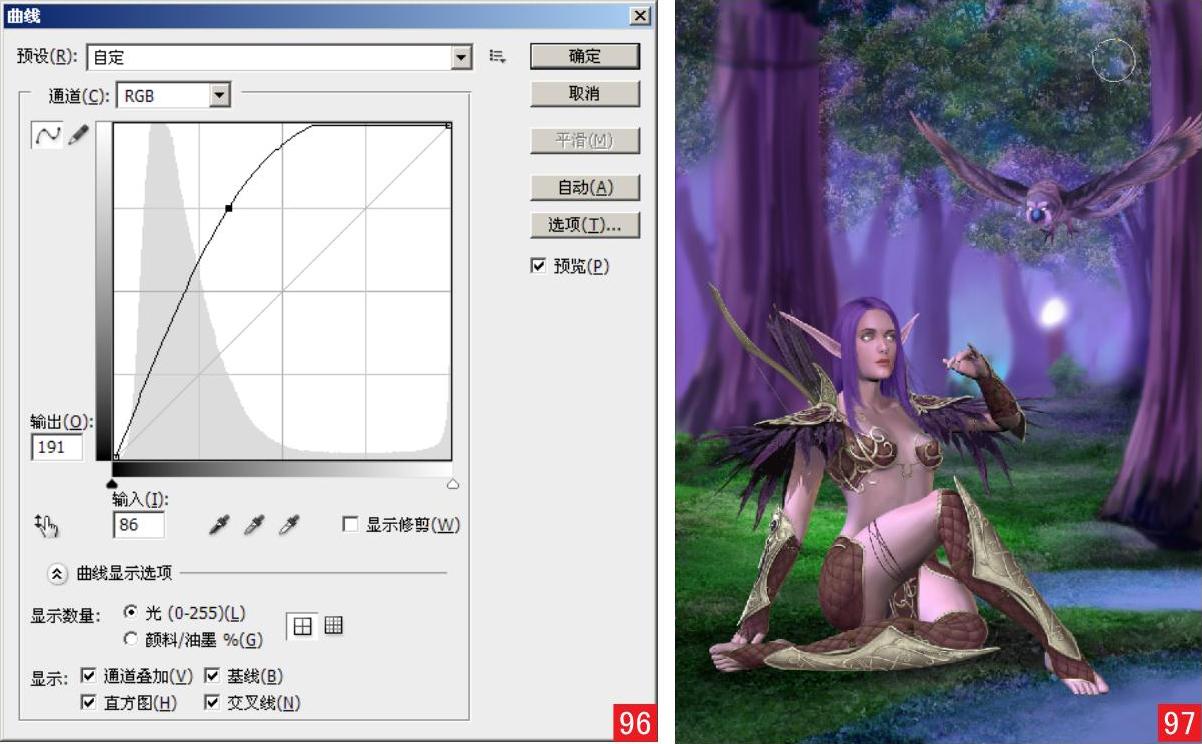Click the 输入 value field
1202x744 pixels.
point(138,524)
